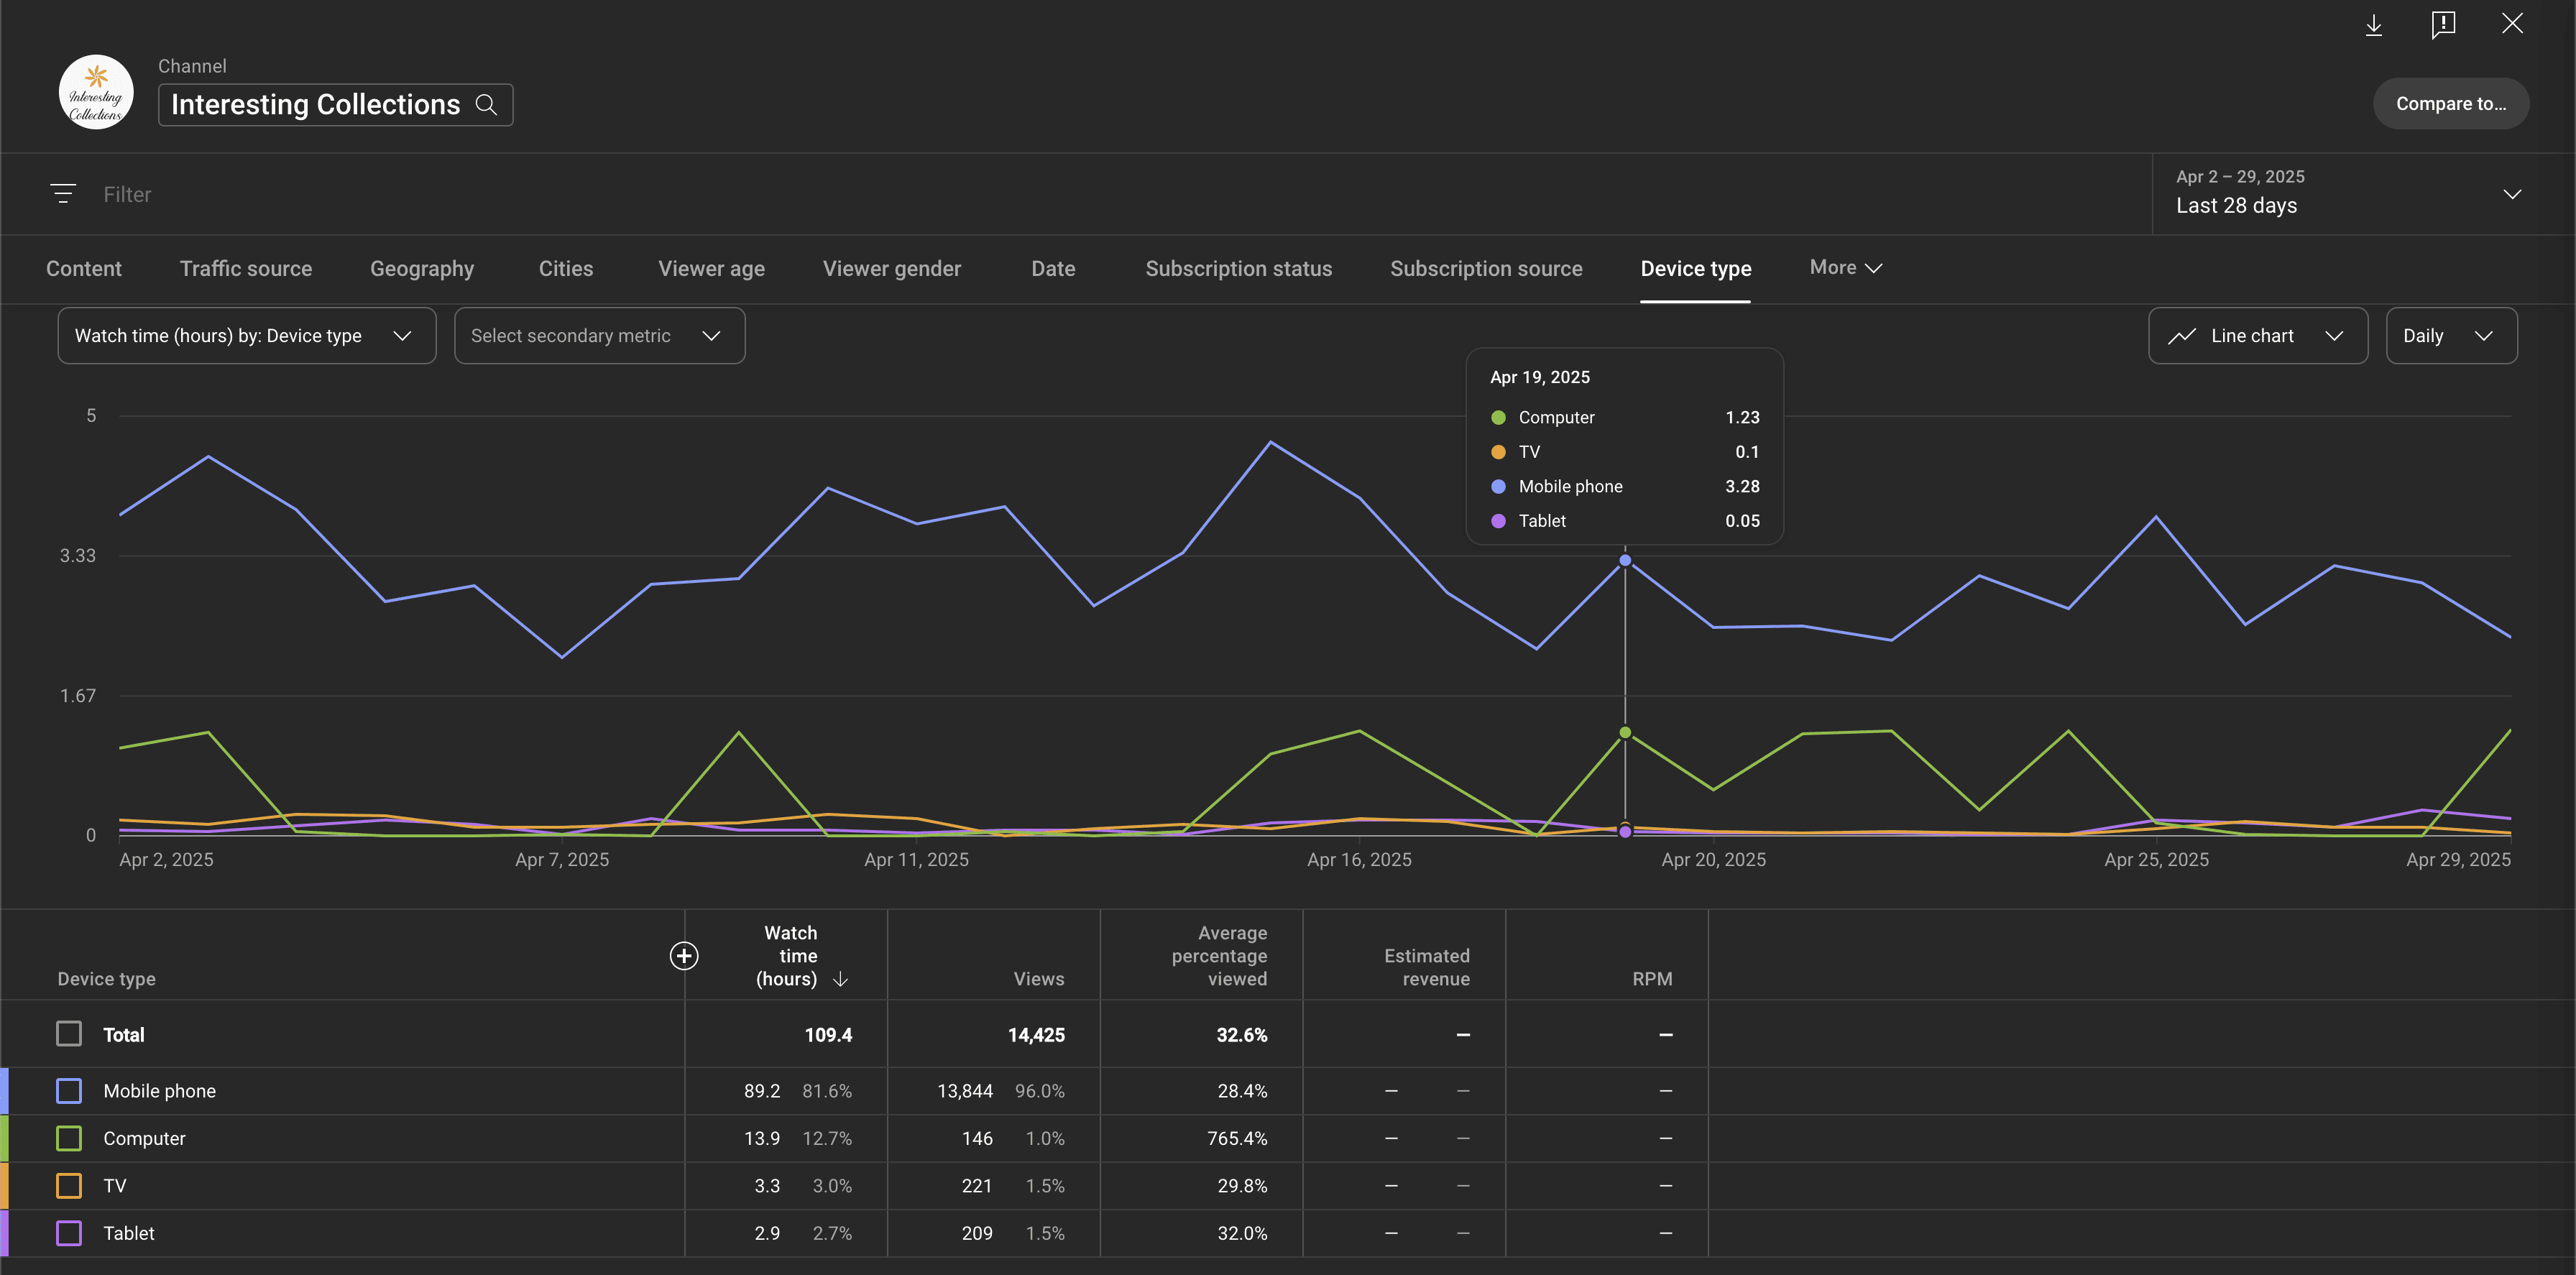Click the Apr 16, 2025 axis label
Image resolution: width=2576 pixels, height=1275 pixels.
1359,860
